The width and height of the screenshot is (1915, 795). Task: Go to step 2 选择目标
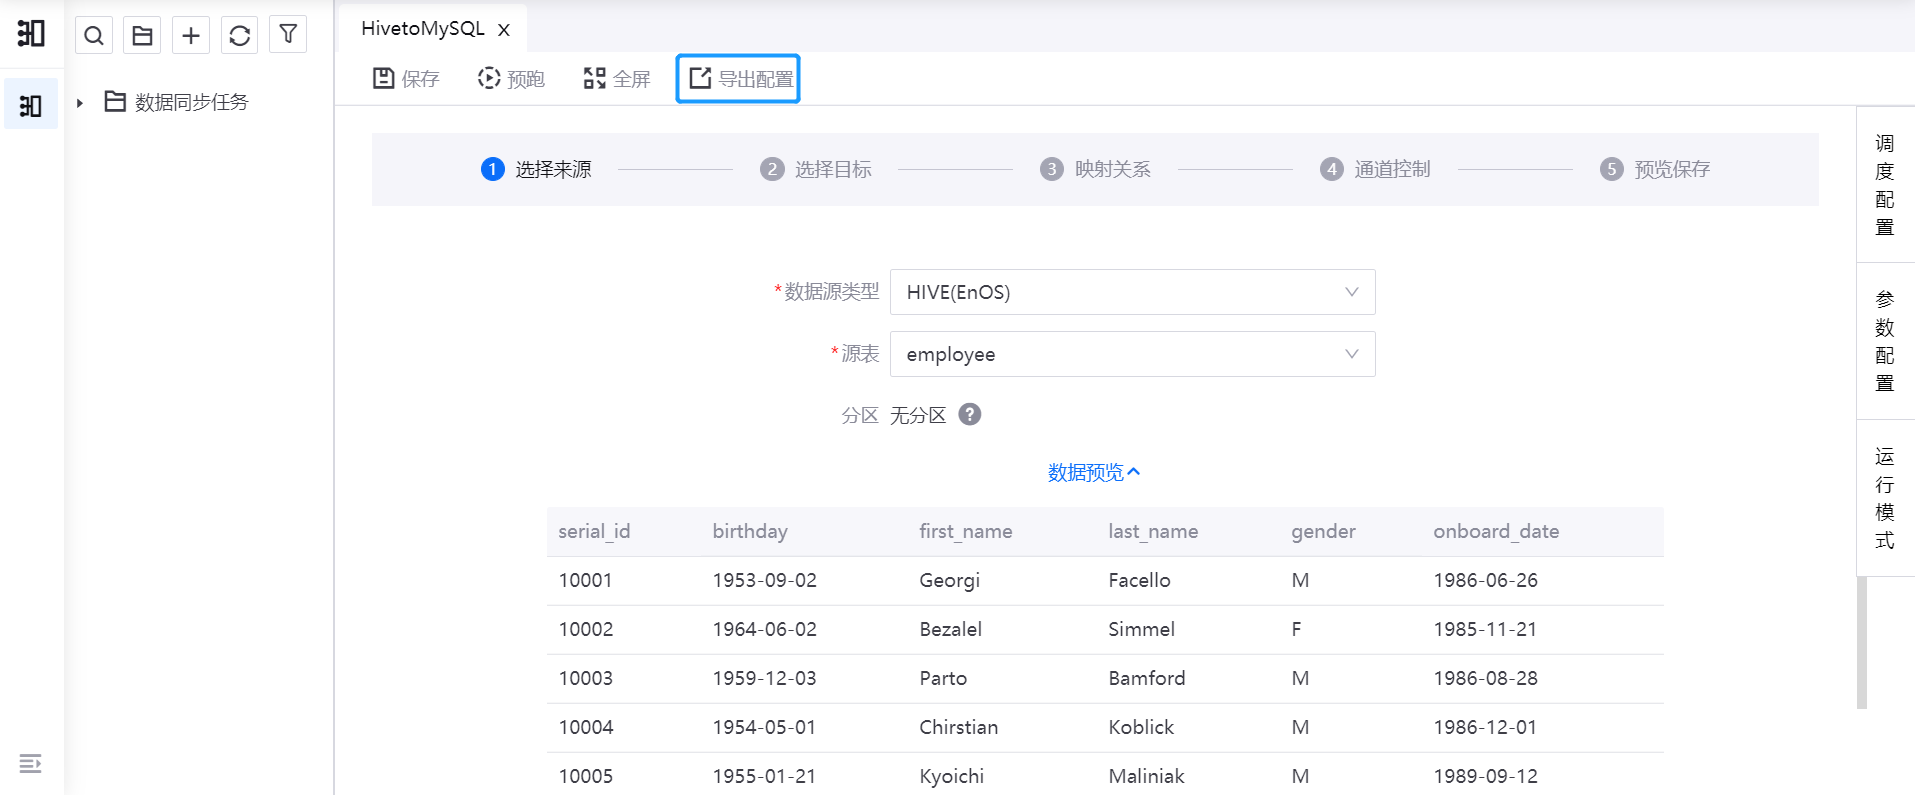pyautogui.click(x=816, y=169)
